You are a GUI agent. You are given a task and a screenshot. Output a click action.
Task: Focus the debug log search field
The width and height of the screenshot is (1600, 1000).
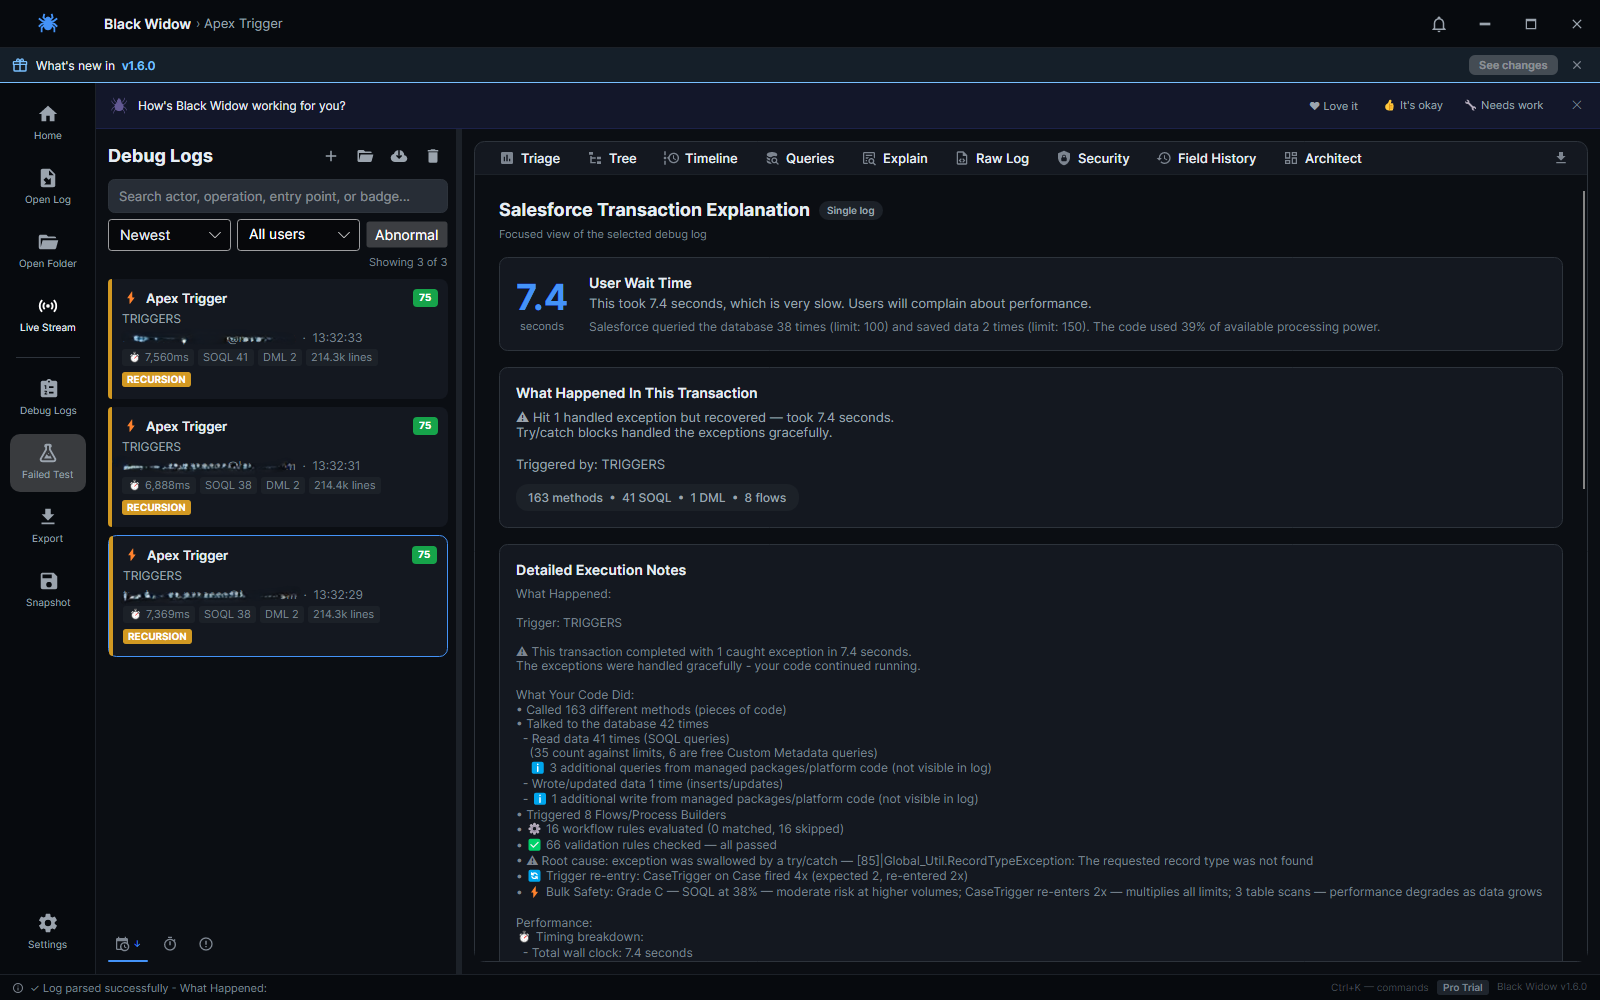coord(278,196)
